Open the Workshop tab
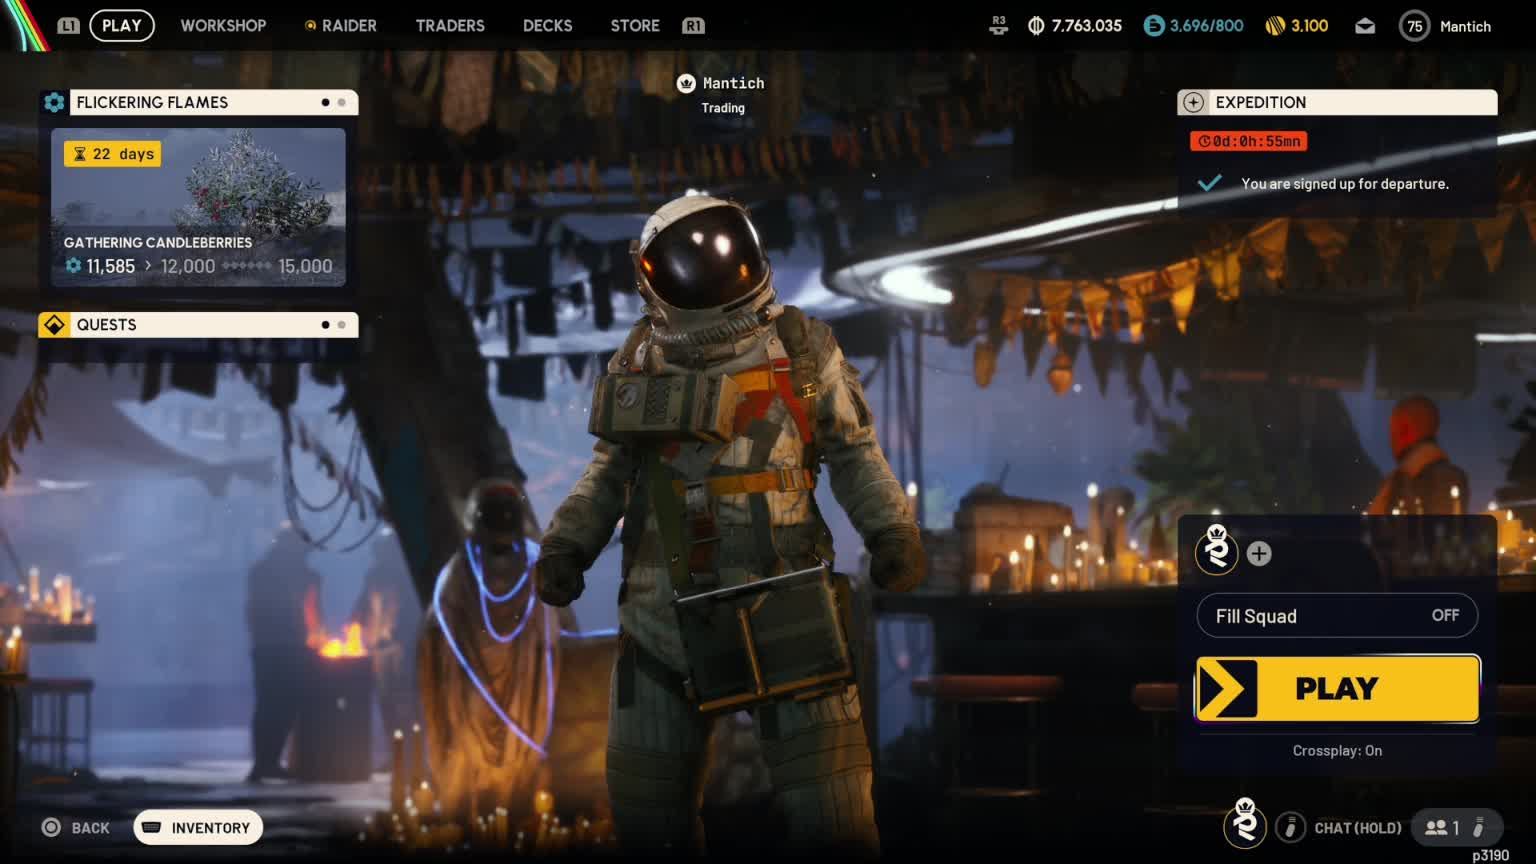1536x864 pixels. click(223, 26)
